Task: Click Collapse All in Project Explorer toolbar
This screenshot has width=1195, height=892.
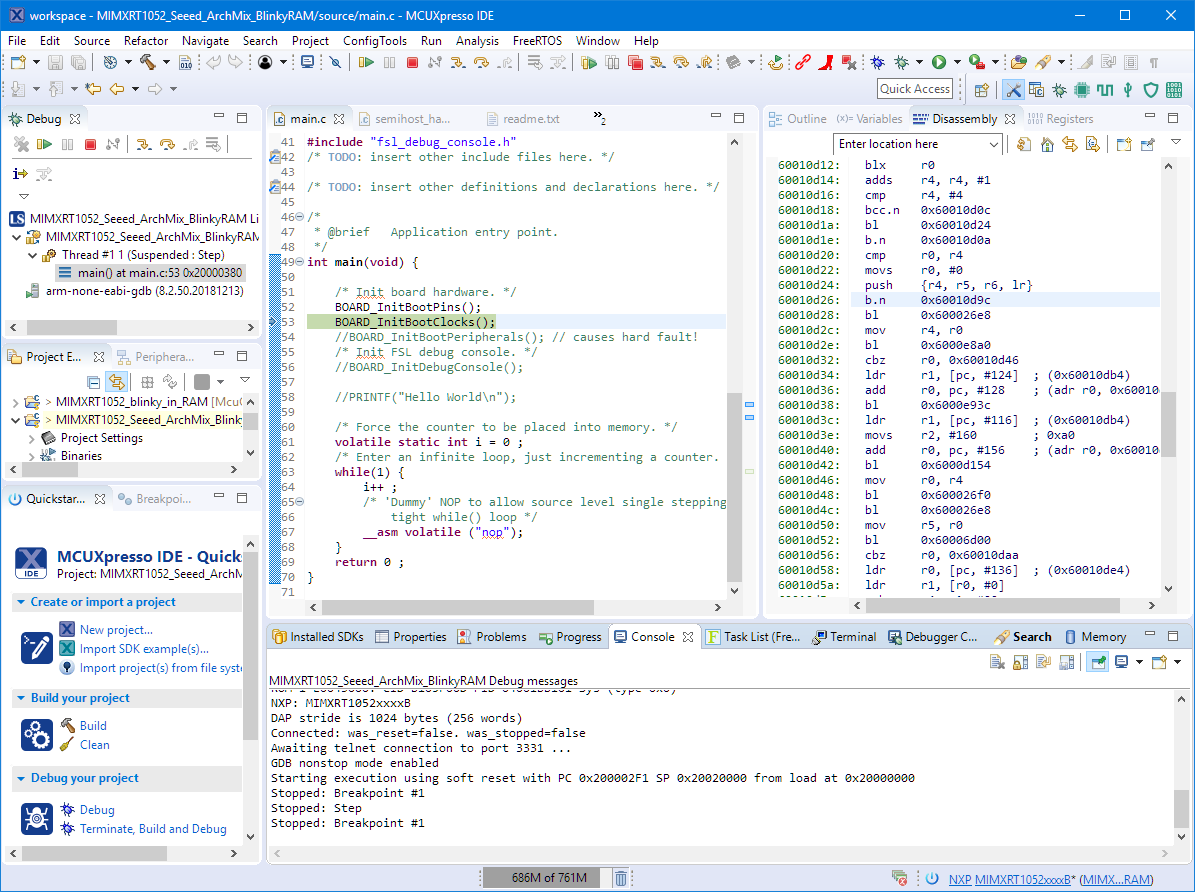Action: click(x=94, y=382)
